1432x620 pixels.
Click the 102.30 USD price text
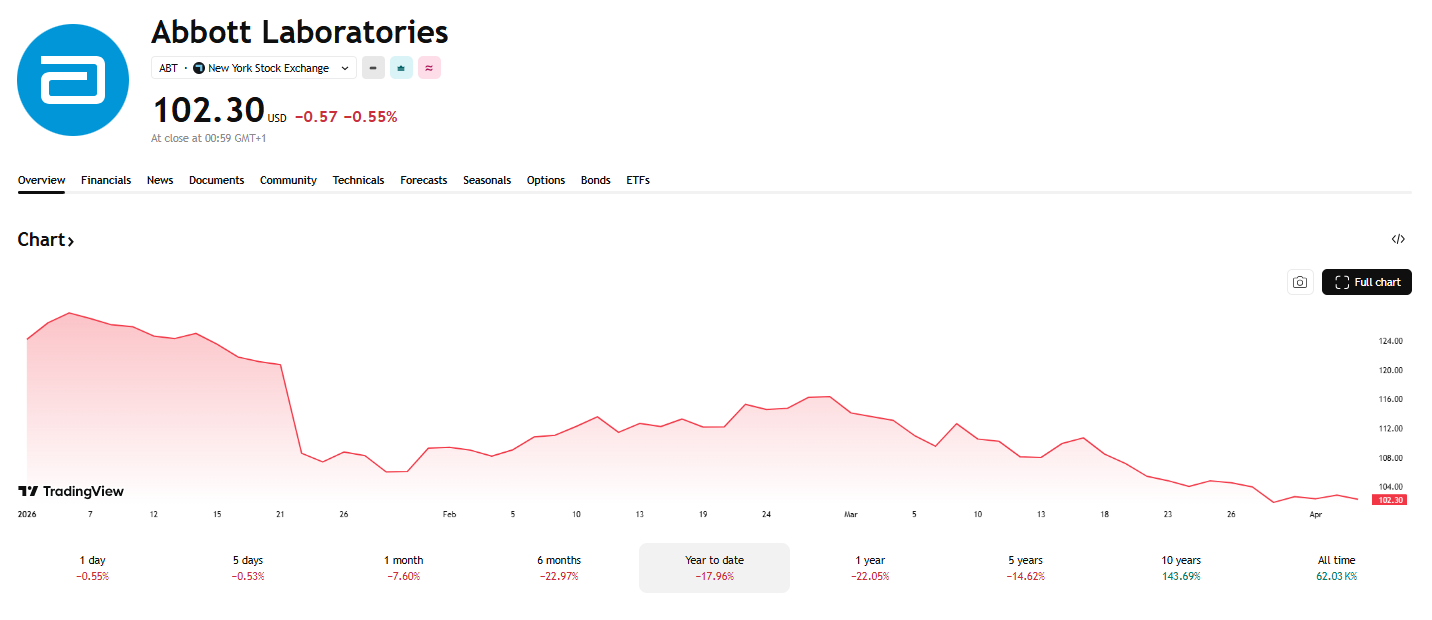tap(219, 110)
